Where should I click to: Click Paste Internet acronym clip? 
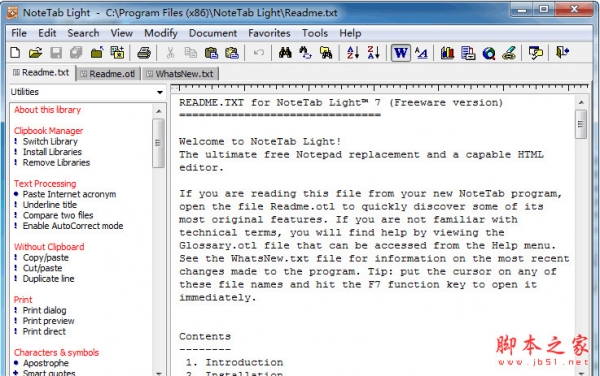coord(69,194)
